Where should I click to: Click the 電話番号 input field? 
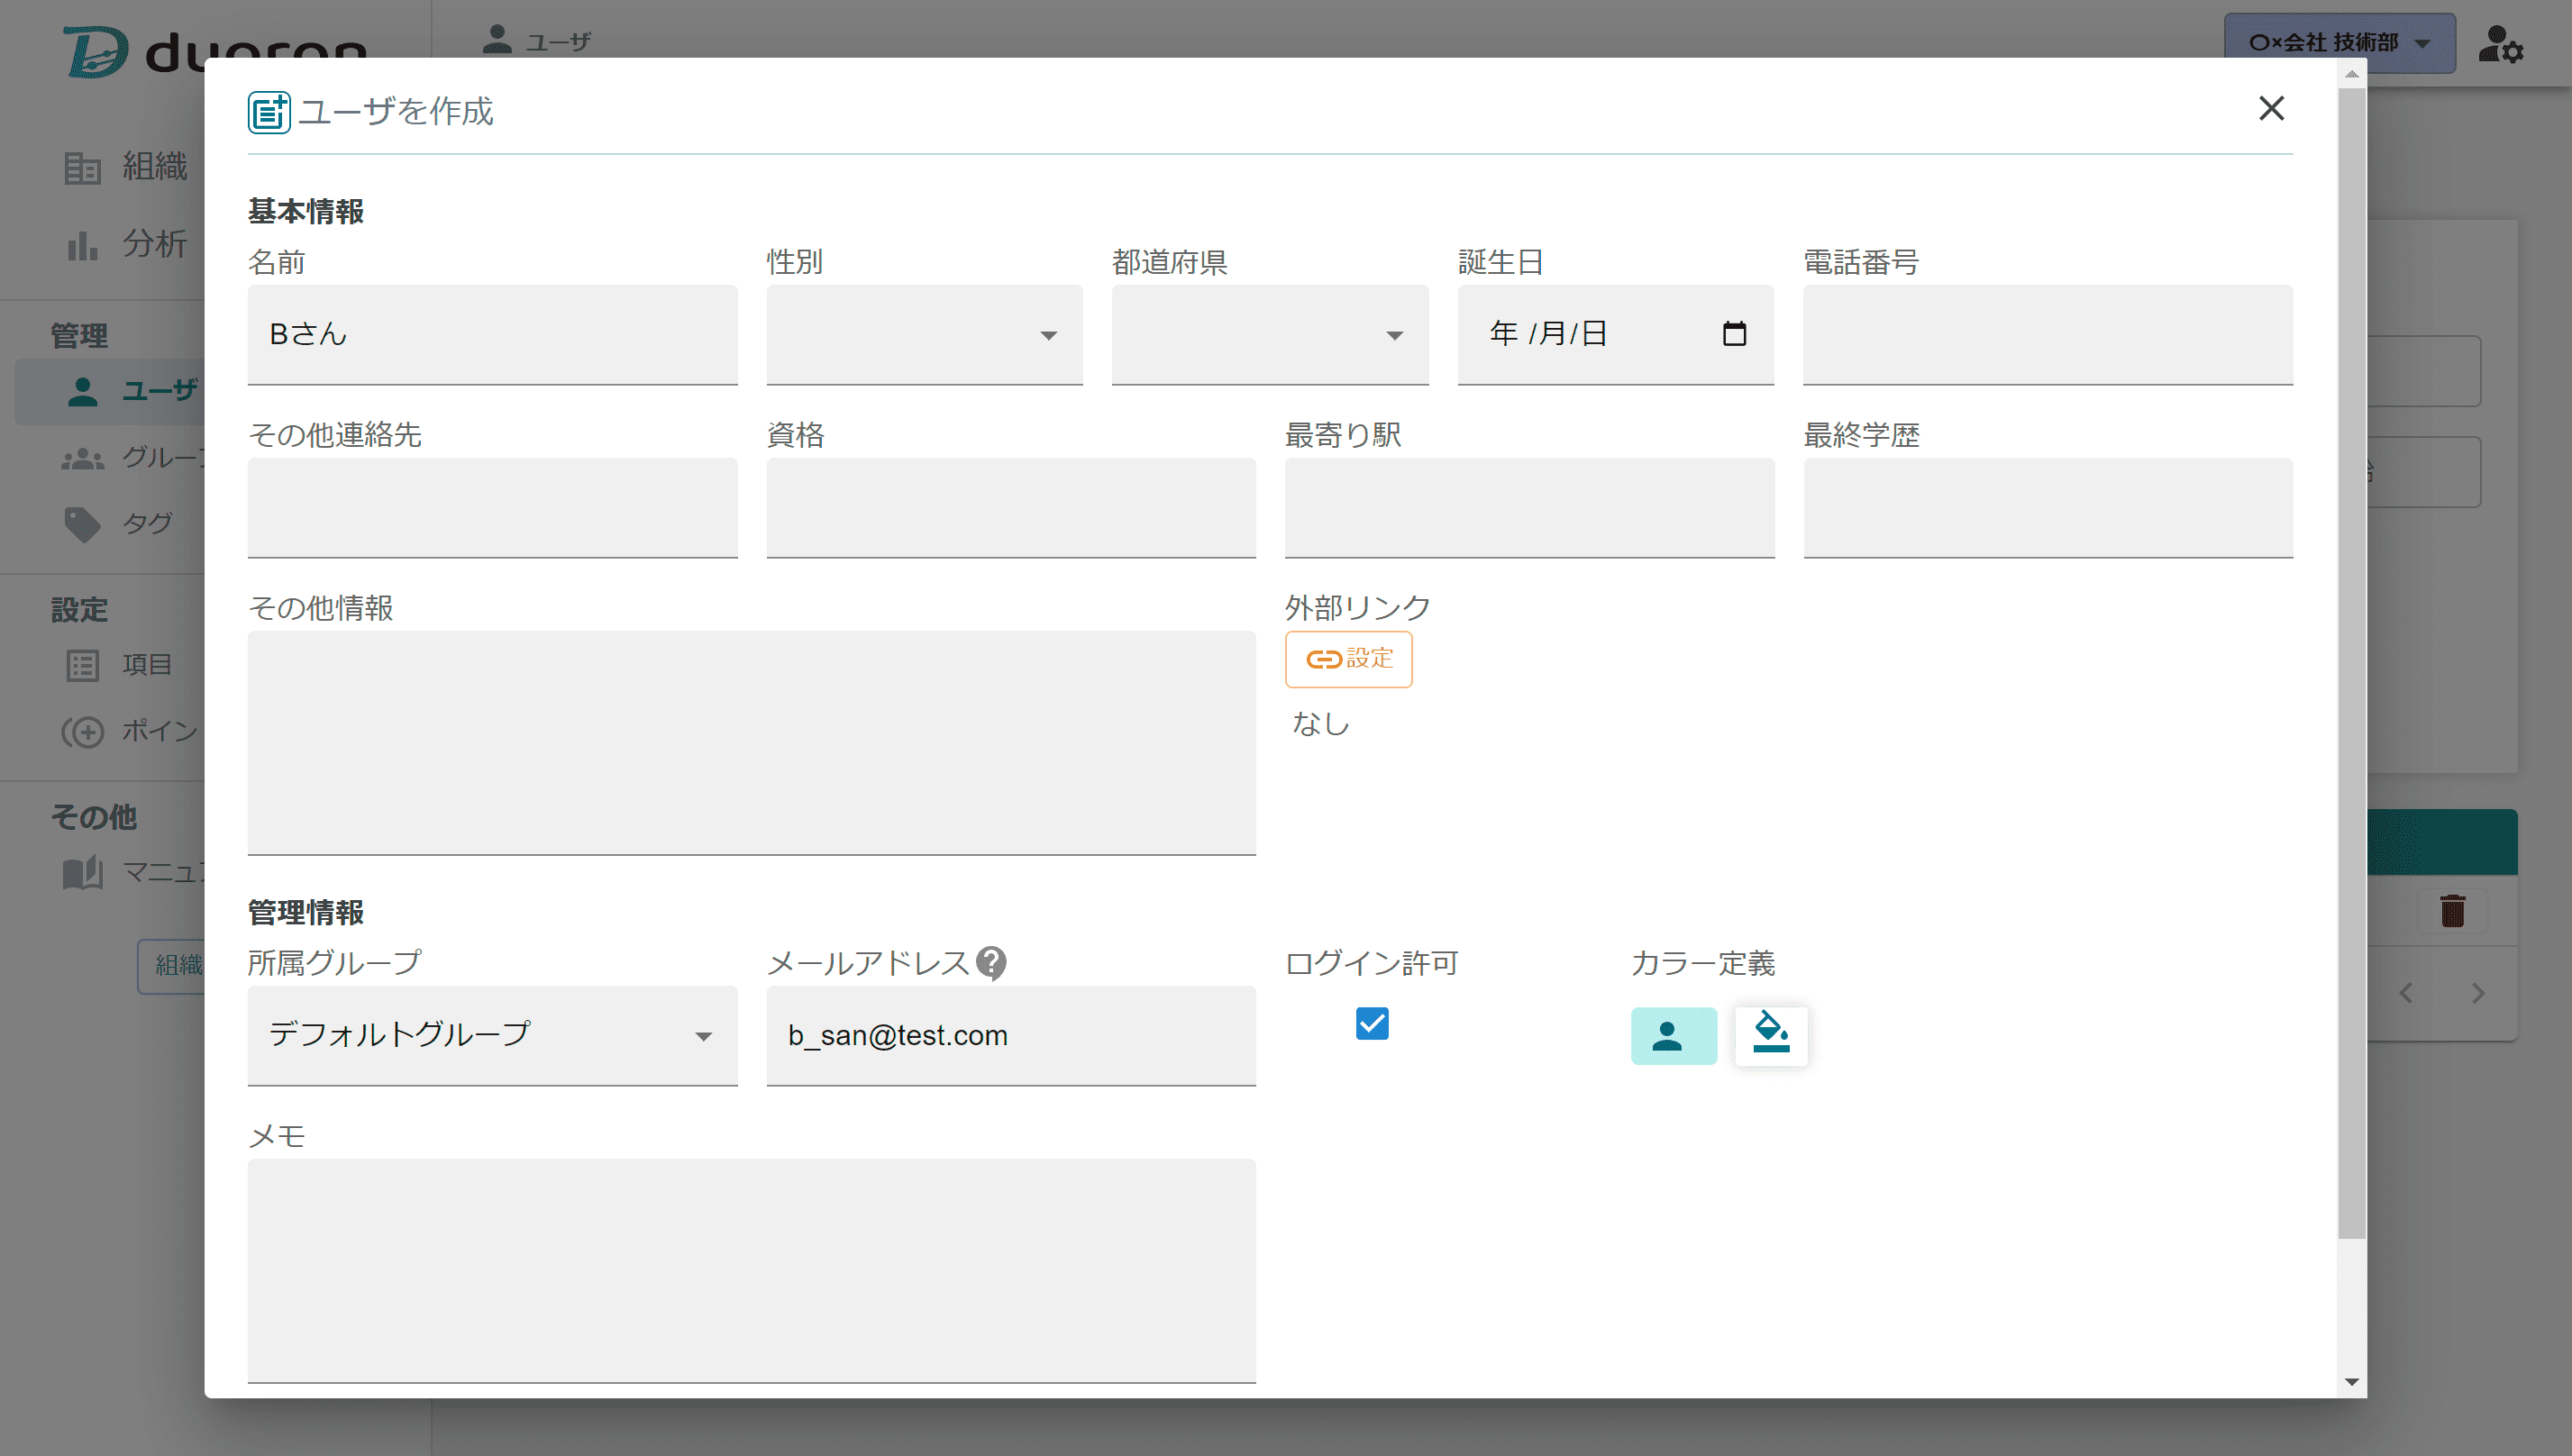[x=2047, y=334]
